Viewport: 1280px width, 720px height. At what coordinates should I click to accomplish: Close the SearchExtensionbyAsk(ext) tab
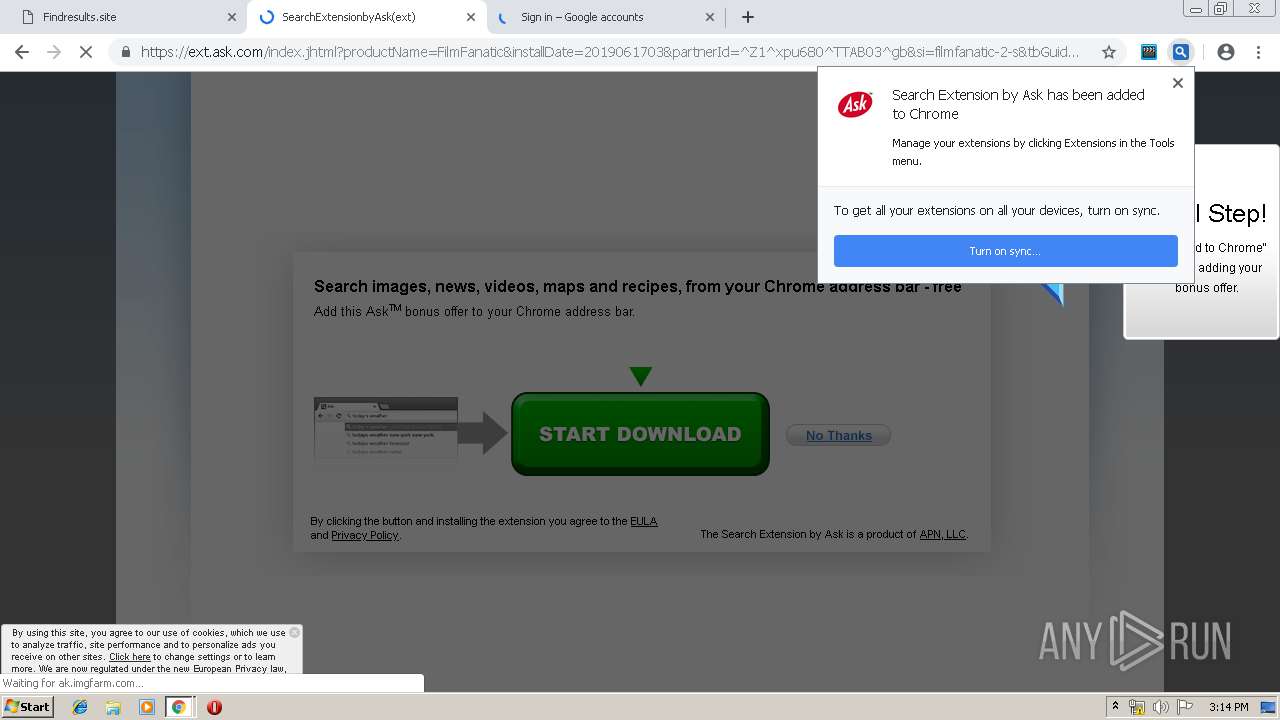(471, 17)
